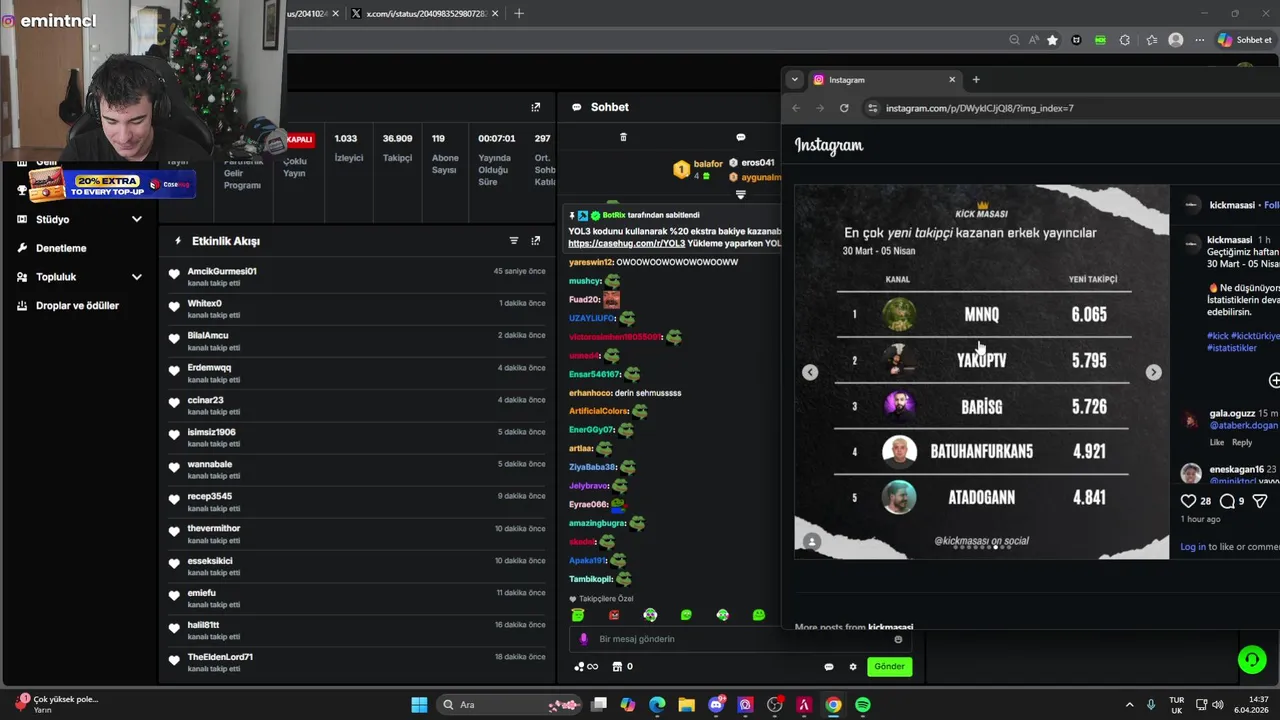Click İzleyici count 1.033 stat
Viewport: 1280px width, 720px height.
[348, 148]
